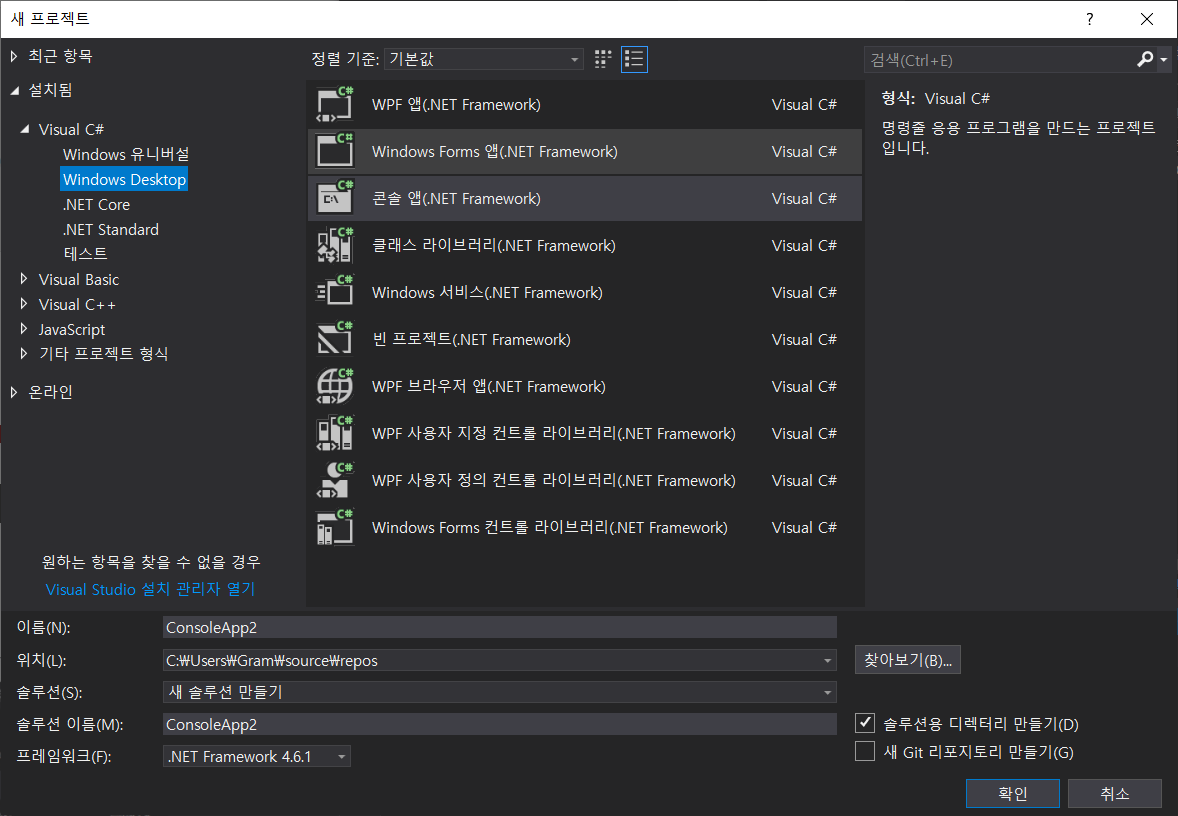Click WPF 사용자 지정 컨트롤 라이브러리 icon
The width and height of the screenshot is (1178, 816).
pos(334,433)
